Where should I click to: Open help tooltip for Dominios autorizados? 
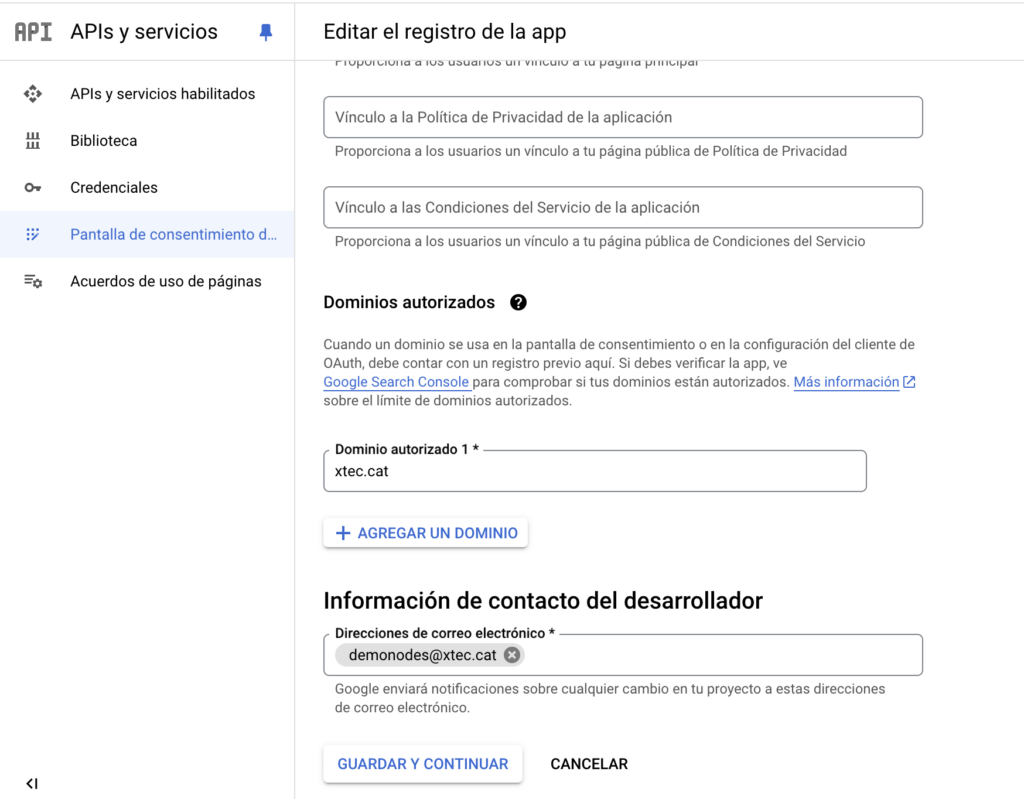click(x=518, y=302)
